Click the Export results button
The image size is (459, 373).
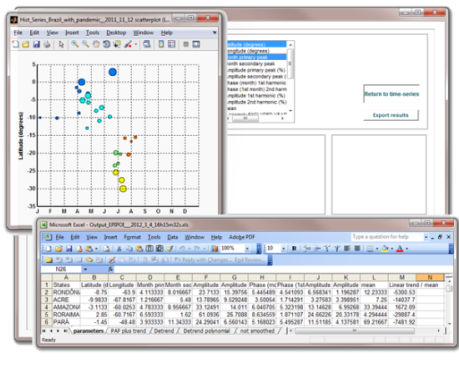tap(391, 115)
